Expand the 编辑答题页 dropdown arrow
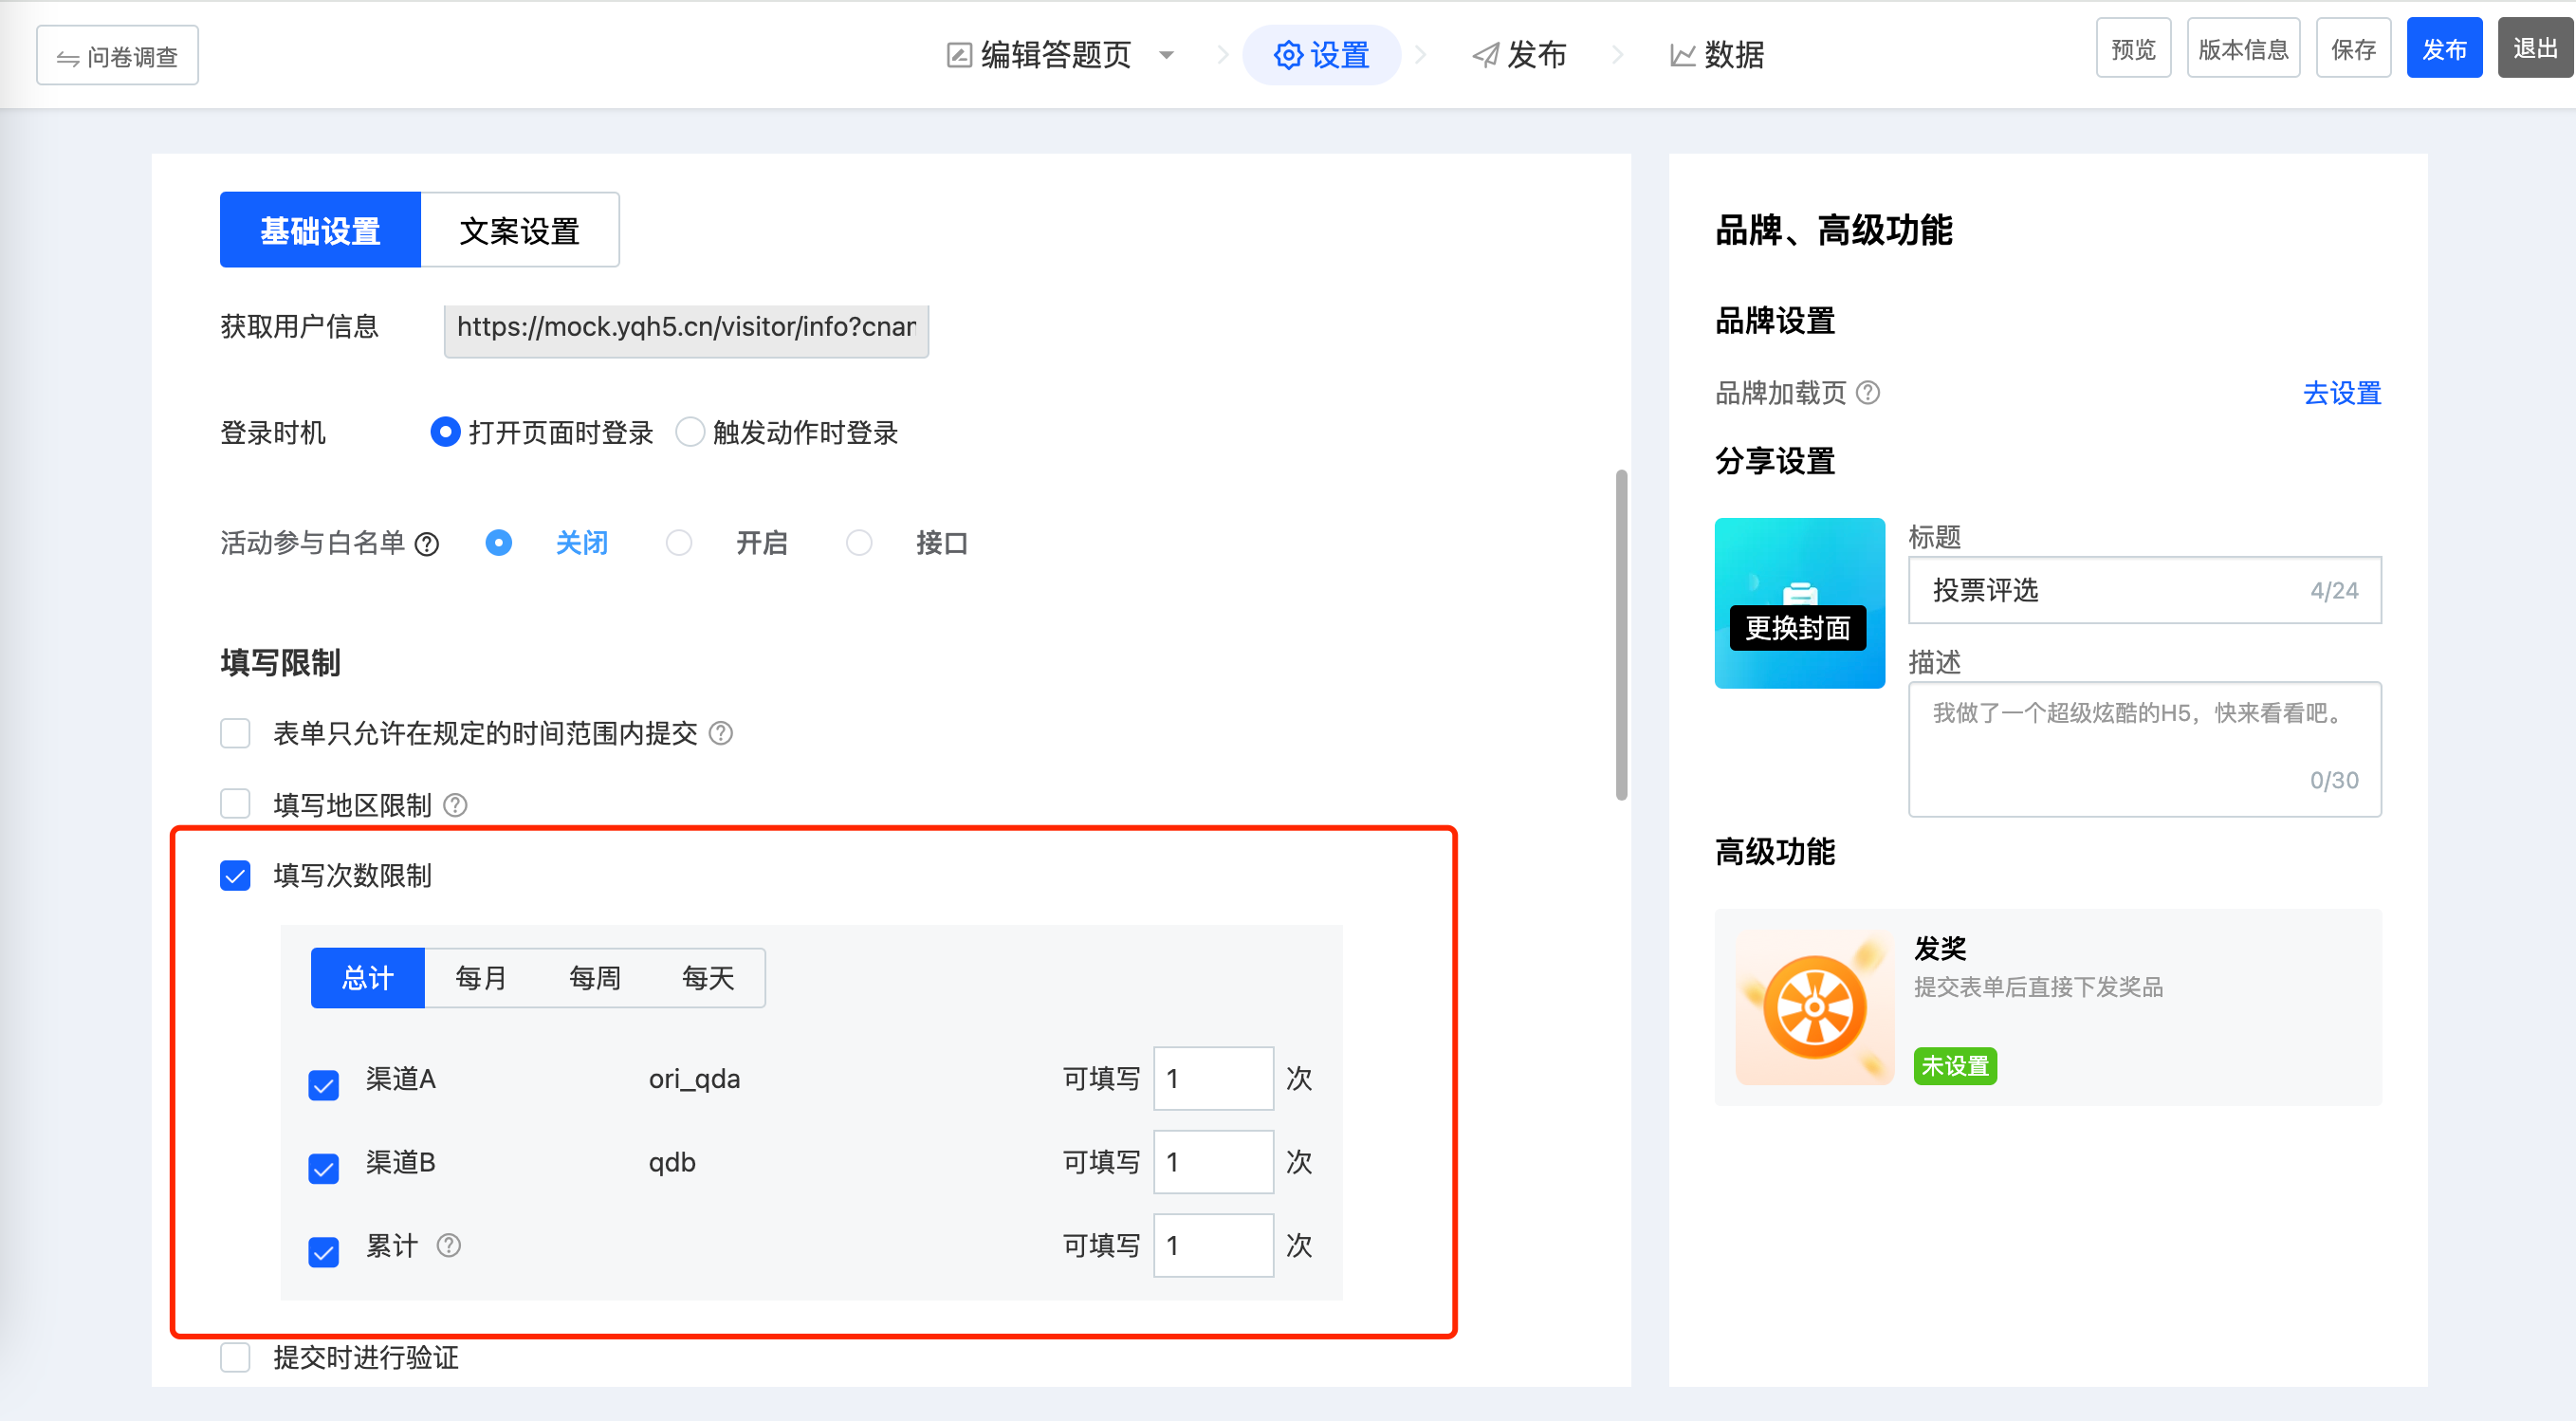The height and width of the screenshot is (1421, 2576). [x=1166, y=55]
